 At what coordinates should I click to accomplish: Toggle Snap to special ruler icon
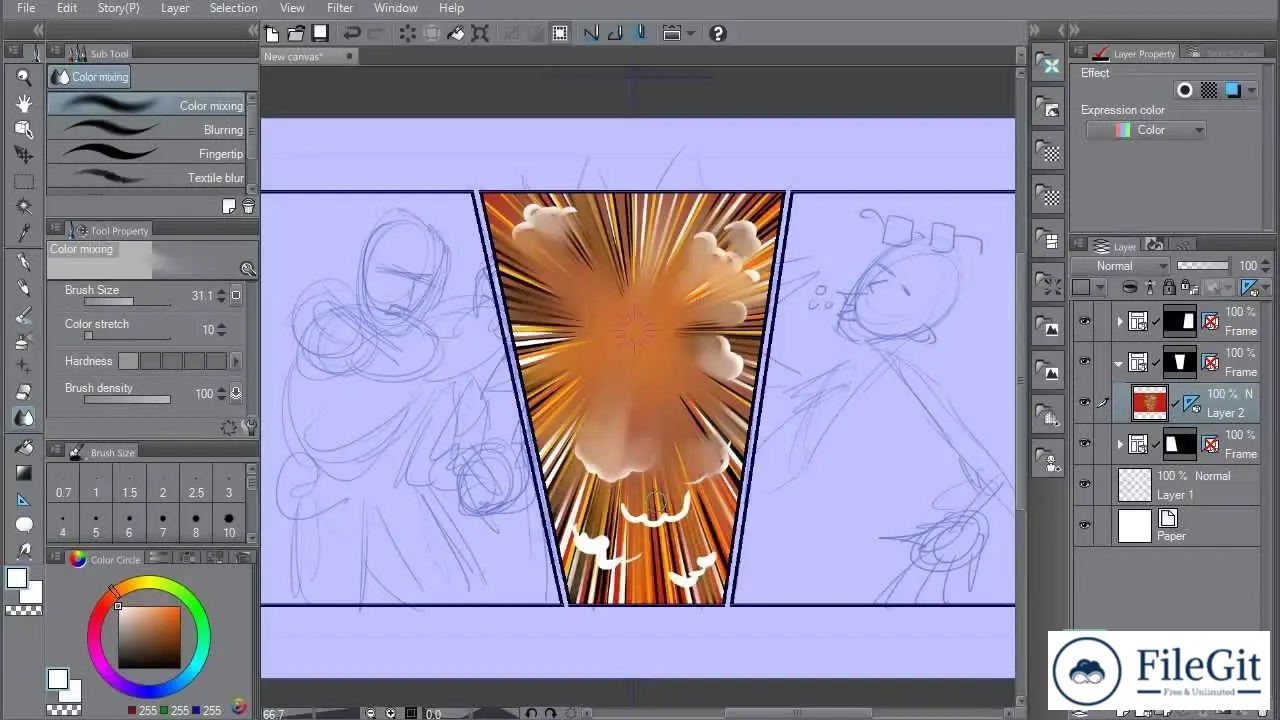click(x=615, y=33)
